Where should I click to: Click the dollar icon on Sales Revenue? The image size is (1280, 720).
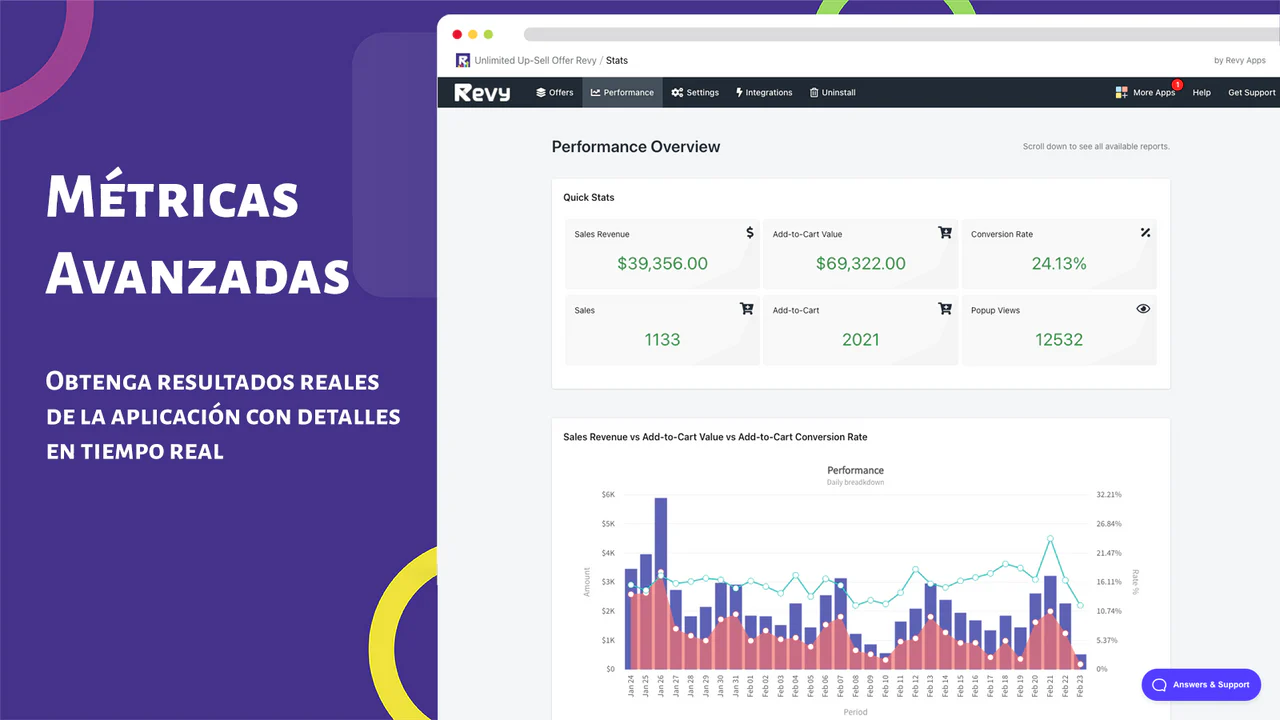pos(750,232)
